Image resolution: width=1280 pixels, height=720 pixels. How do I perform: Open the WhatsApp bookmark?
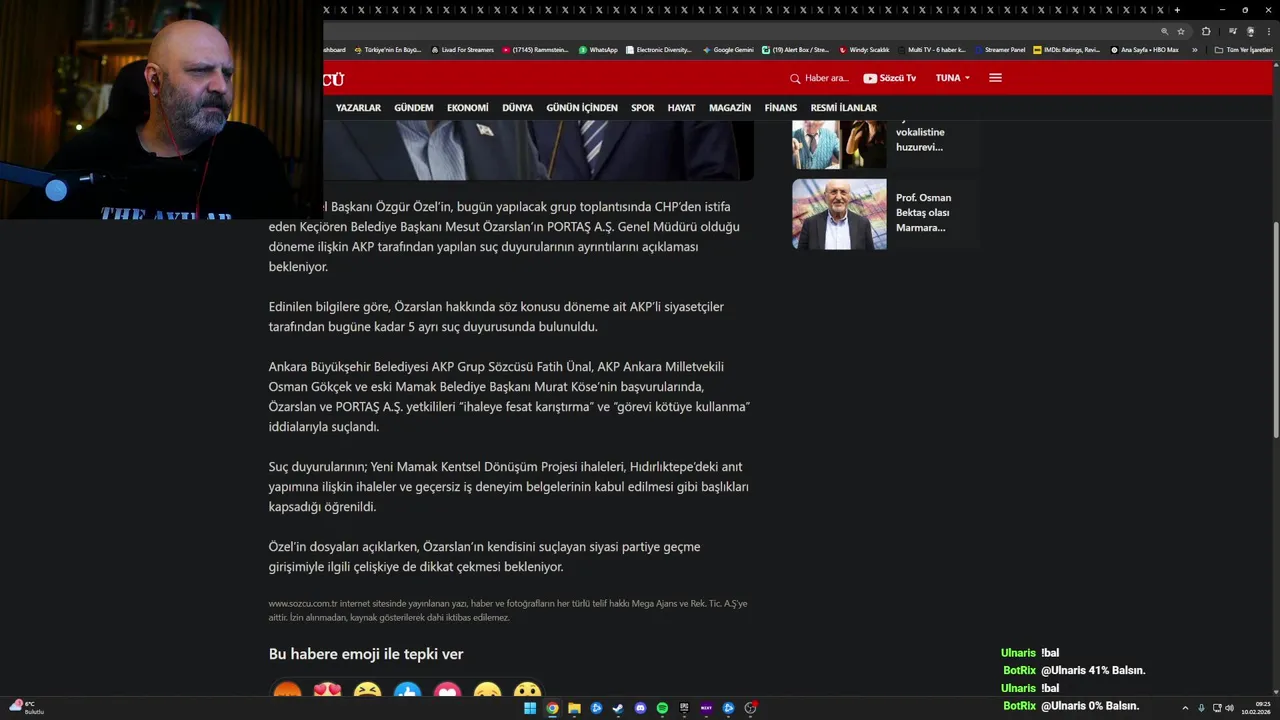pos(598,50)
